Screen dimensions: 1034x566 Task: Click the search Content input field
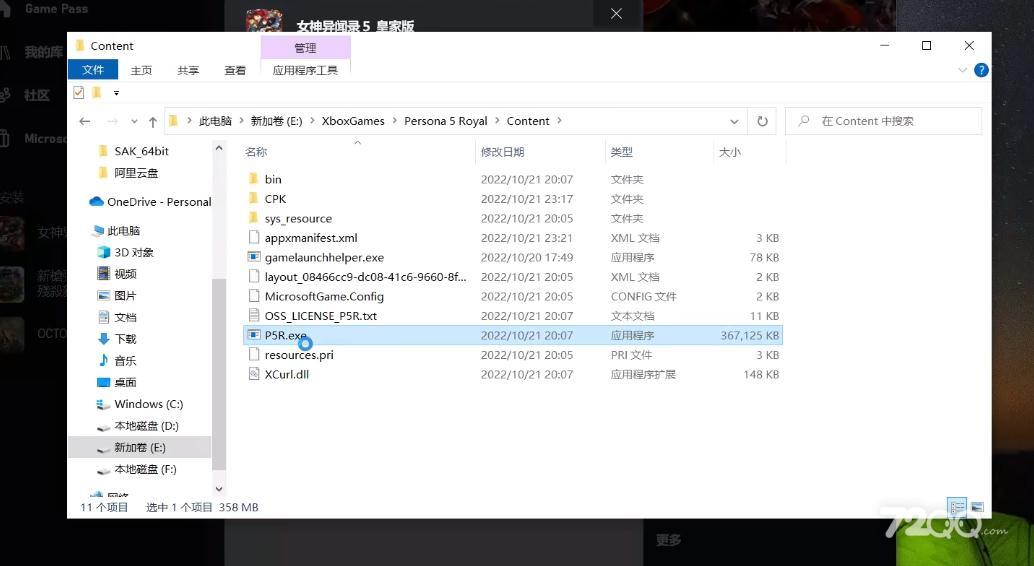pyautogui.click(x=883, y=121)
